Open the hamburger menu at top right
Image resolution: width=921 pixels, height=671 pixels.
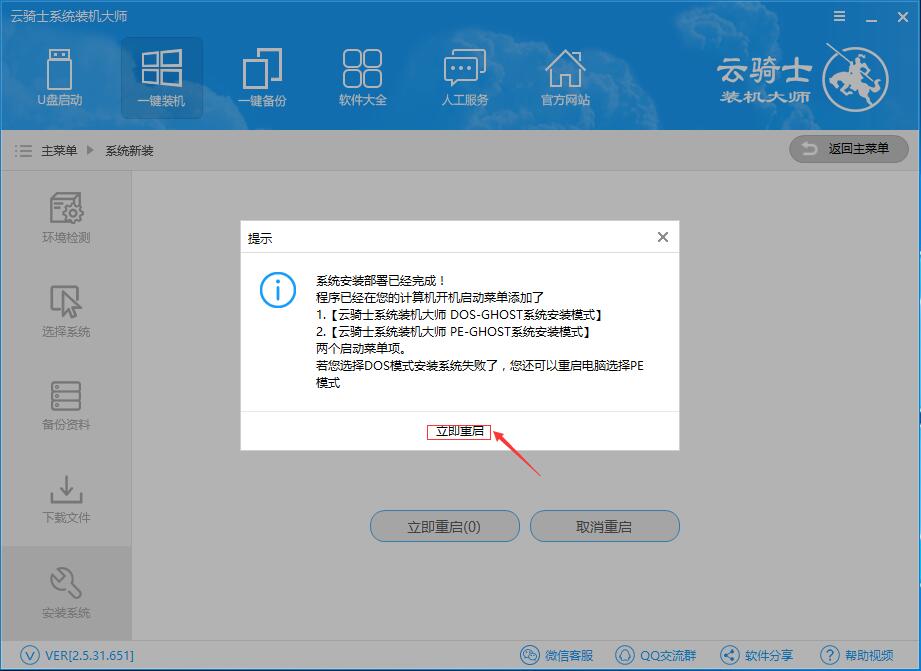click(838, 16)
